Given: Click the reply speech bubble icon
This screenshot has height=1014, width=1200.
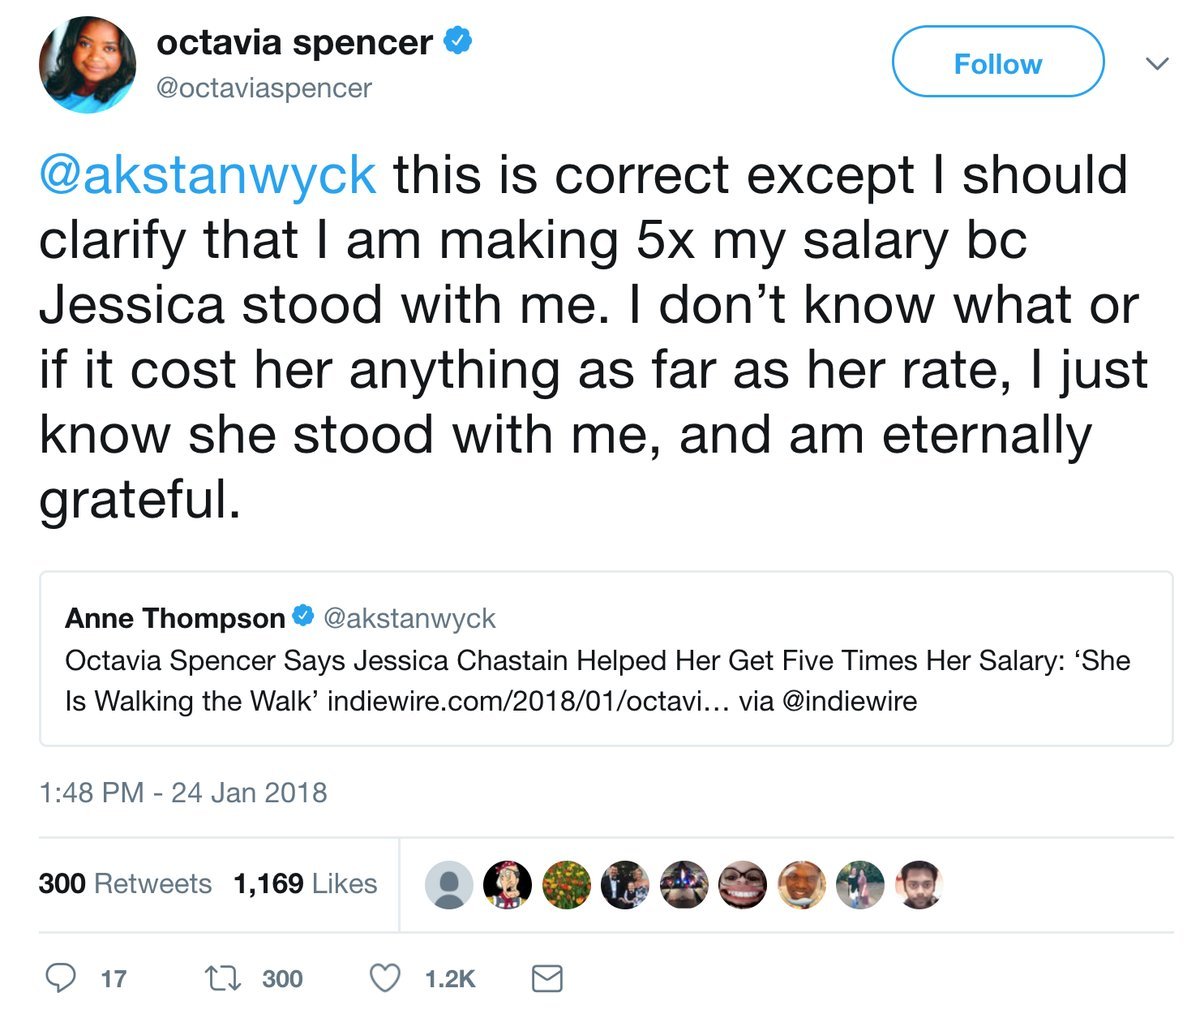Looking at the screenshot, I should point(61,977).
